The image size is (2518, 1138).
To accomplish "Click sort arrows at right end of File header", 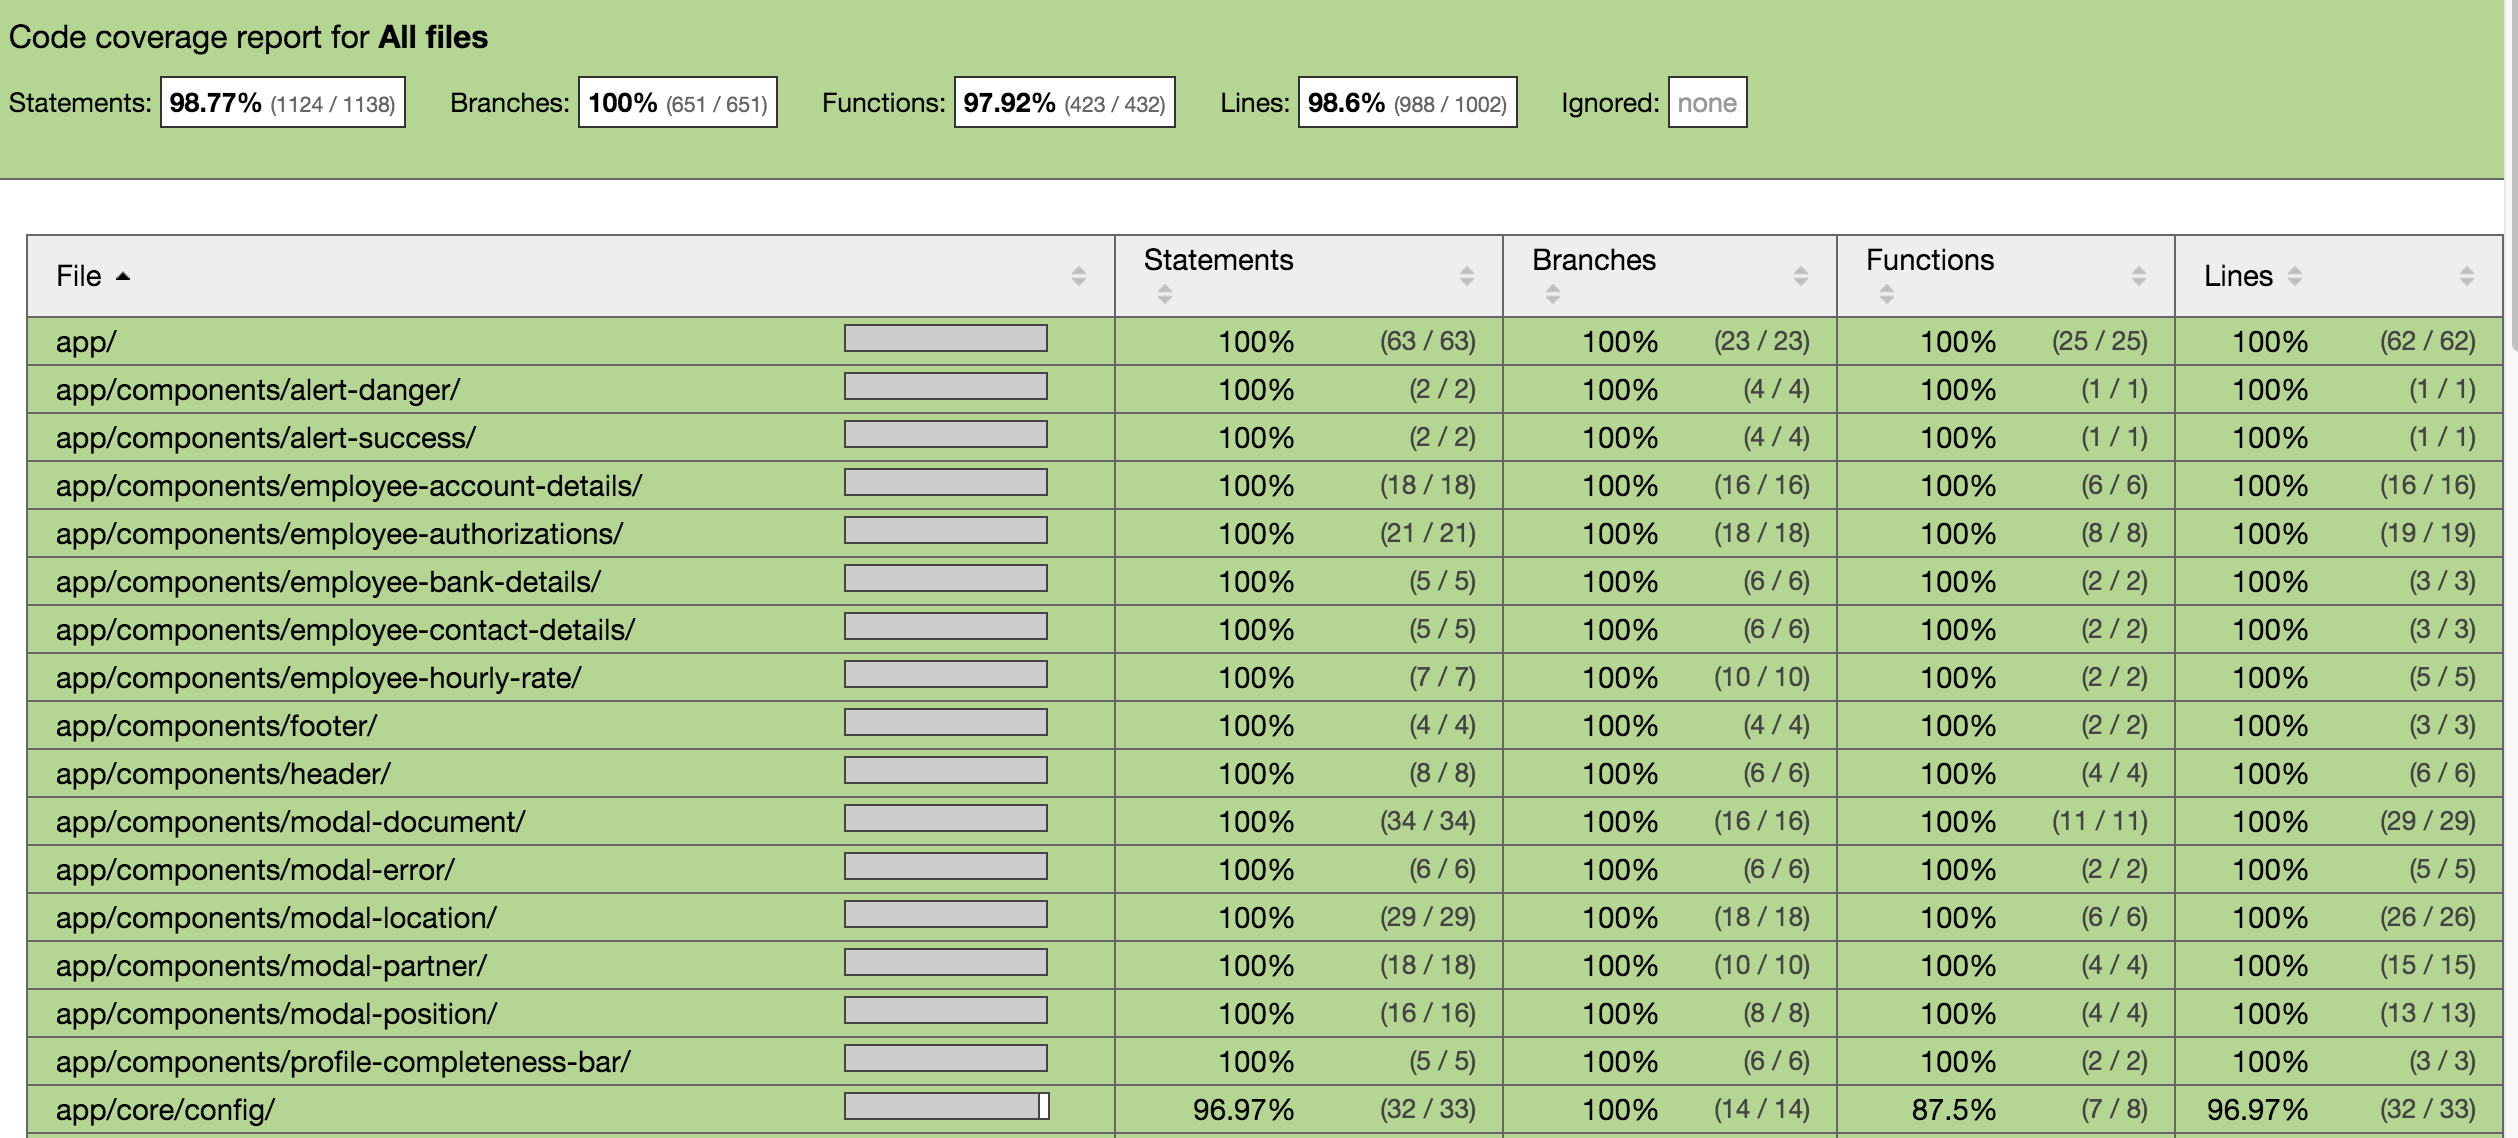I will tap(1078, 276).
